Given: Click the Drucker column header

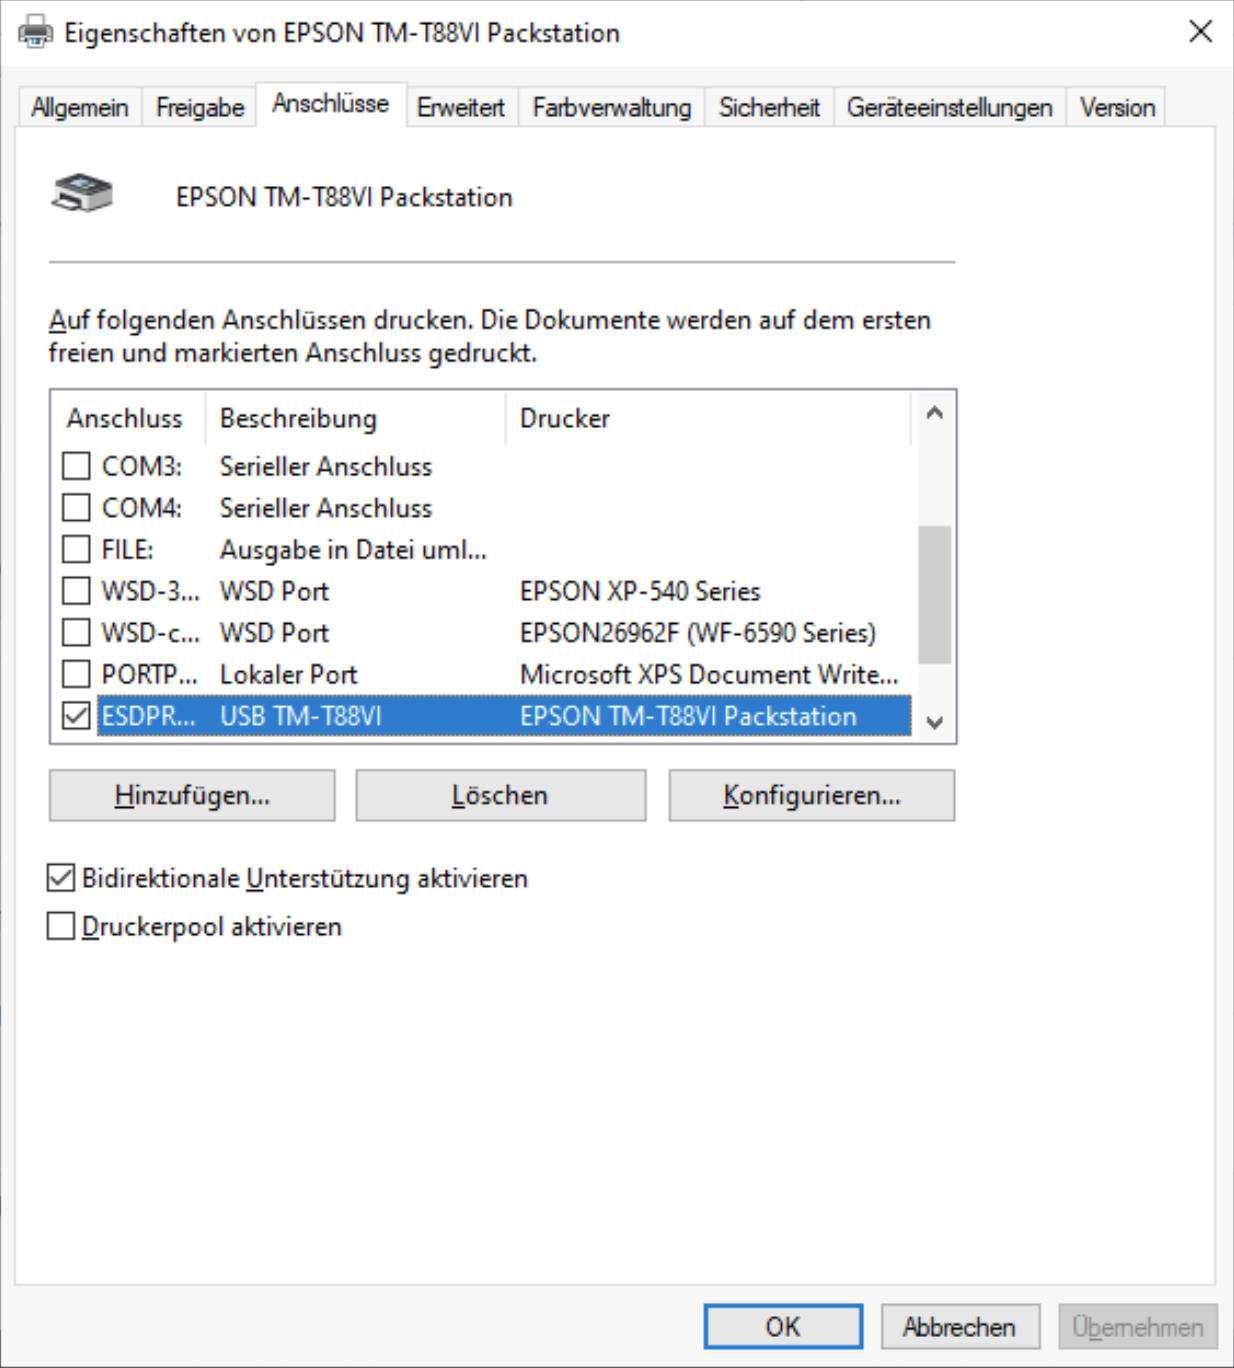Looking at the screenshot, I should click(x=708, y=418).
